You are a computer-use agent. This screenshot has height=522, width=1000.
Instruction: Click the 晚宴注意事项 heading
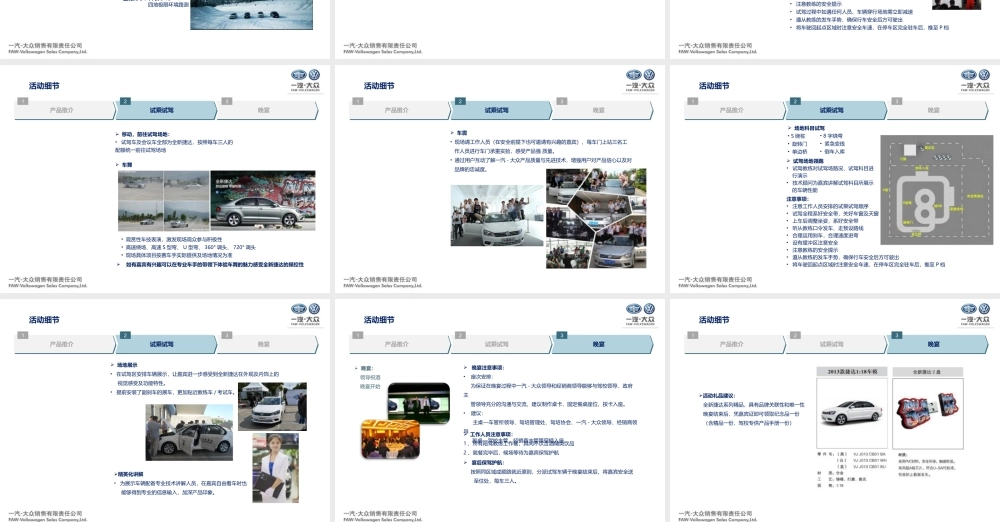click(x=485, y=368)
